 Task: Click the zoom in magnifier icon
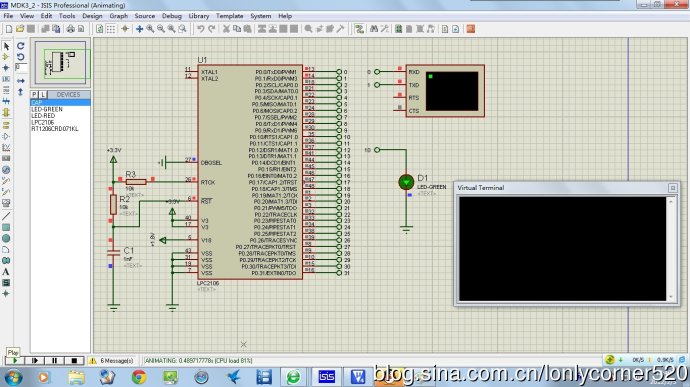point(150,29)
